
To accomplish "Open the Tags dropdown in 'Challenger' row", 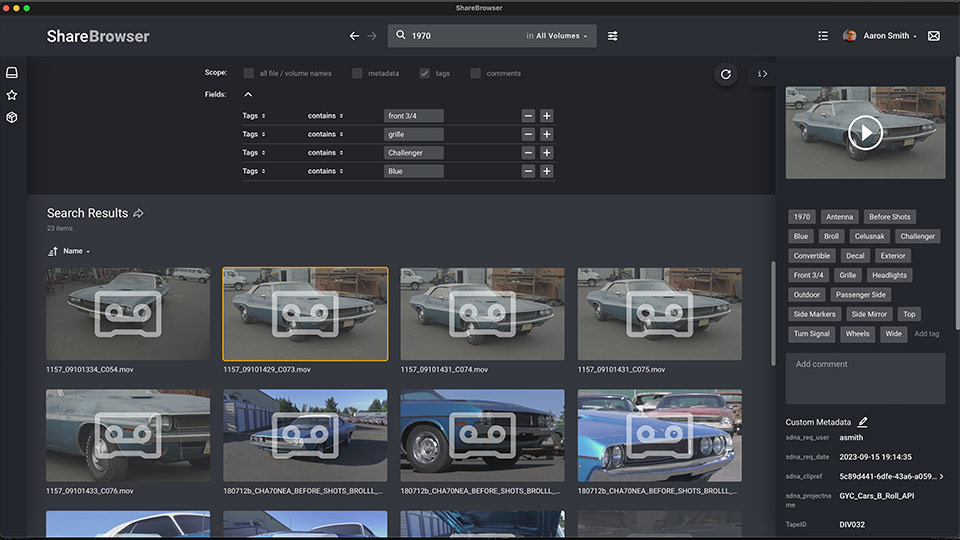I will 253,152.
